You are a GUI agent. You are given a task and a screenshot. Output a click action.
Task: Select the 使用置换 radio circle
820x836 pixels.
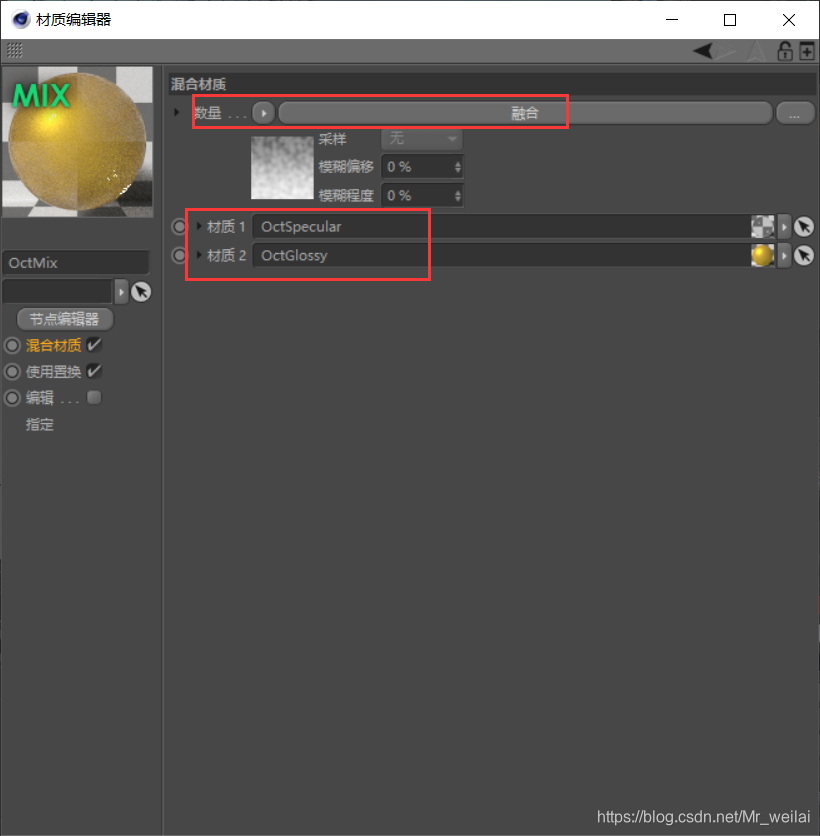click(12, 372)
